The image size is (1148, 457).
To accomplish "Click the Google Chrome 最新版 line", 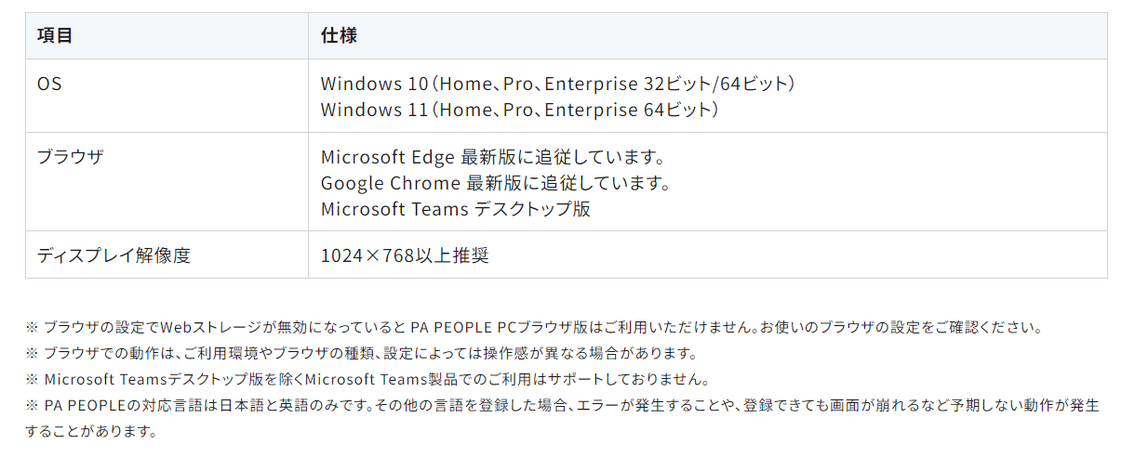I will [496, 182].
